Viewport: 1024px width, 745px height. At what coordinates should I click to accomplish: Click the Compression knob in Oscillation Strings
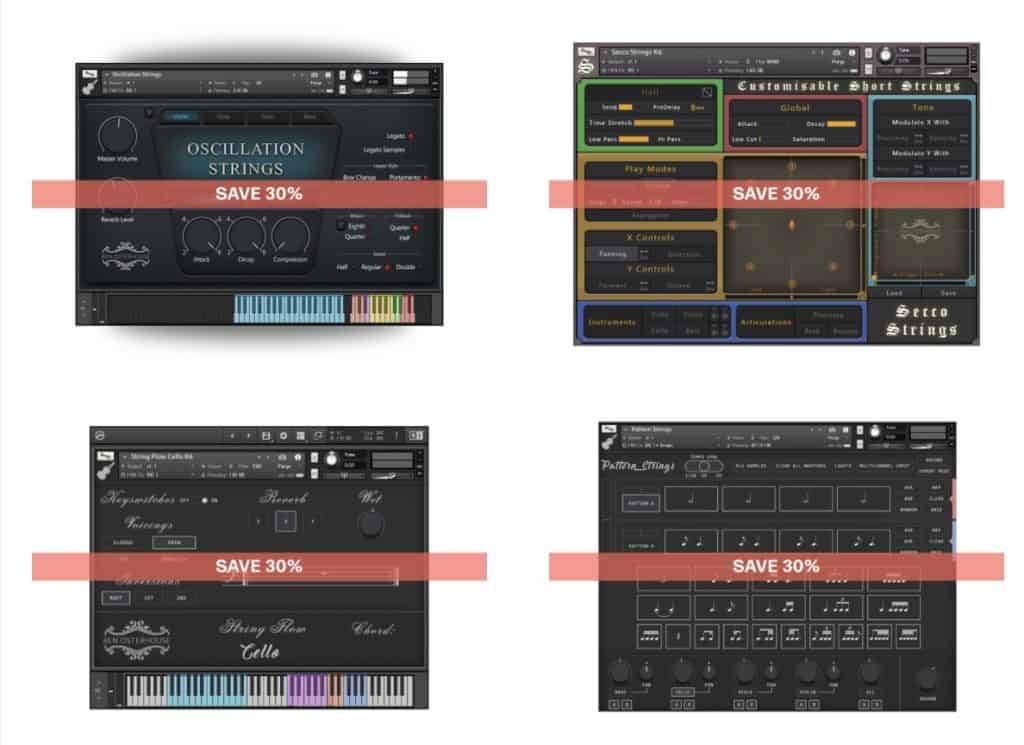[290, 236]
